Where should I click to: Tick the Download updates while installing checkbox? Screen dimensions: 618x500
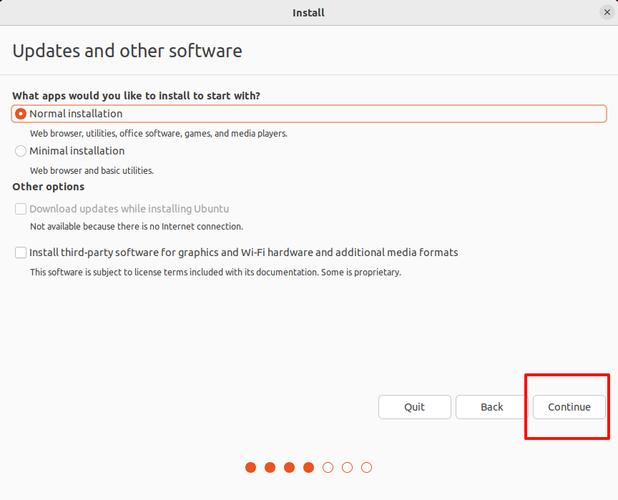coord(21,209)
